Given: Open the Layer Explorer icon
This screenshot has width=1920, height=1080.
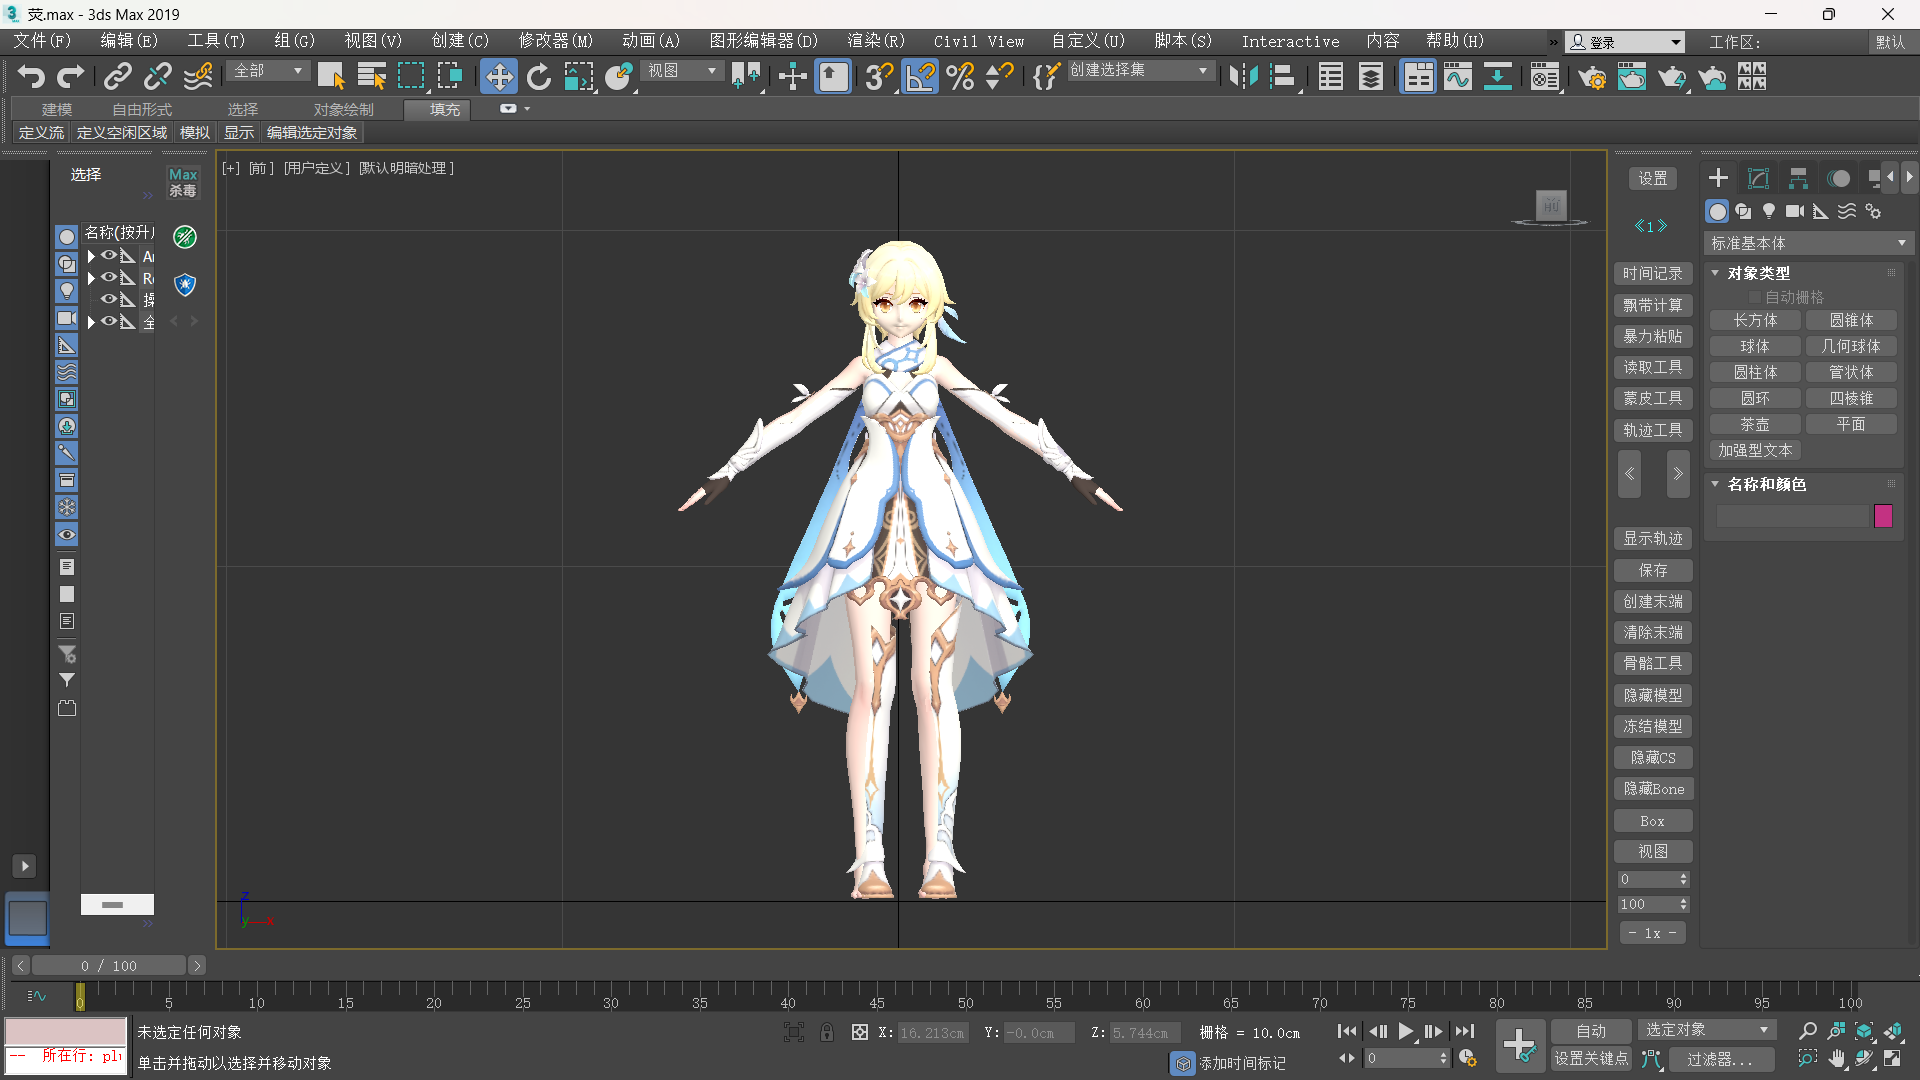Looking at the screenshot, I should coord(1371,77).
